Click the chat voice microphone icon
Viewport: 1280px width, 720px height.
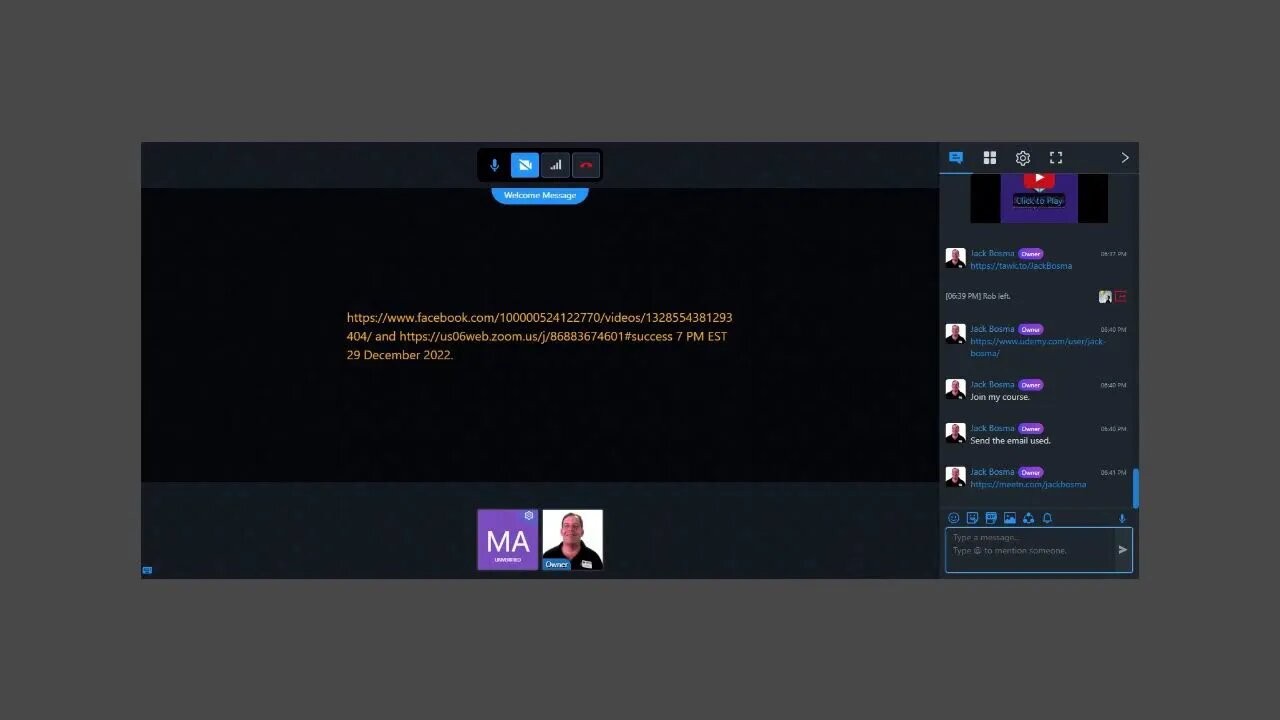pos(1122,518)
